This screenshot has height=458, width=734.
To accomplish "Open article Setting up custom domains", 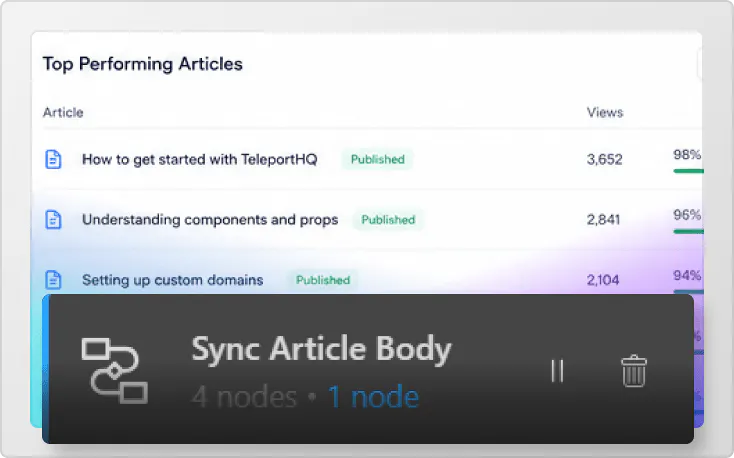I will (172, 280).
